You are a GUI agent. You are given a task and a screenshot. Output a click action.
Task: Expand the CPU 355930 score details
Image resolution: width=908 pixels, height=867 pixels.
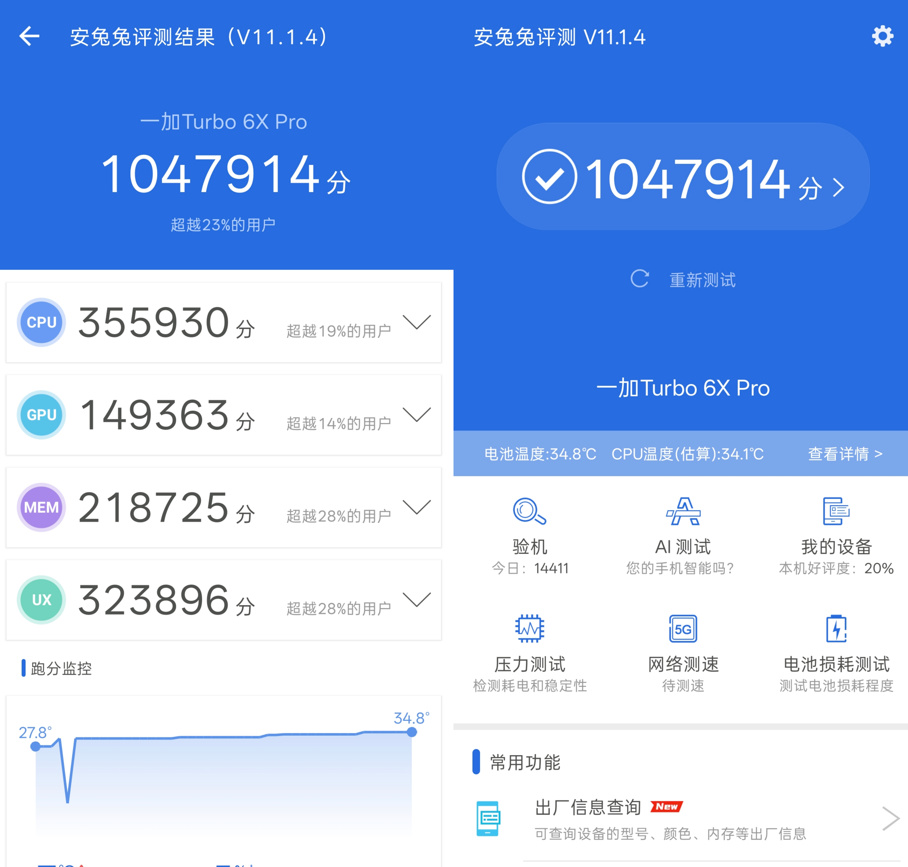[417, 322]
